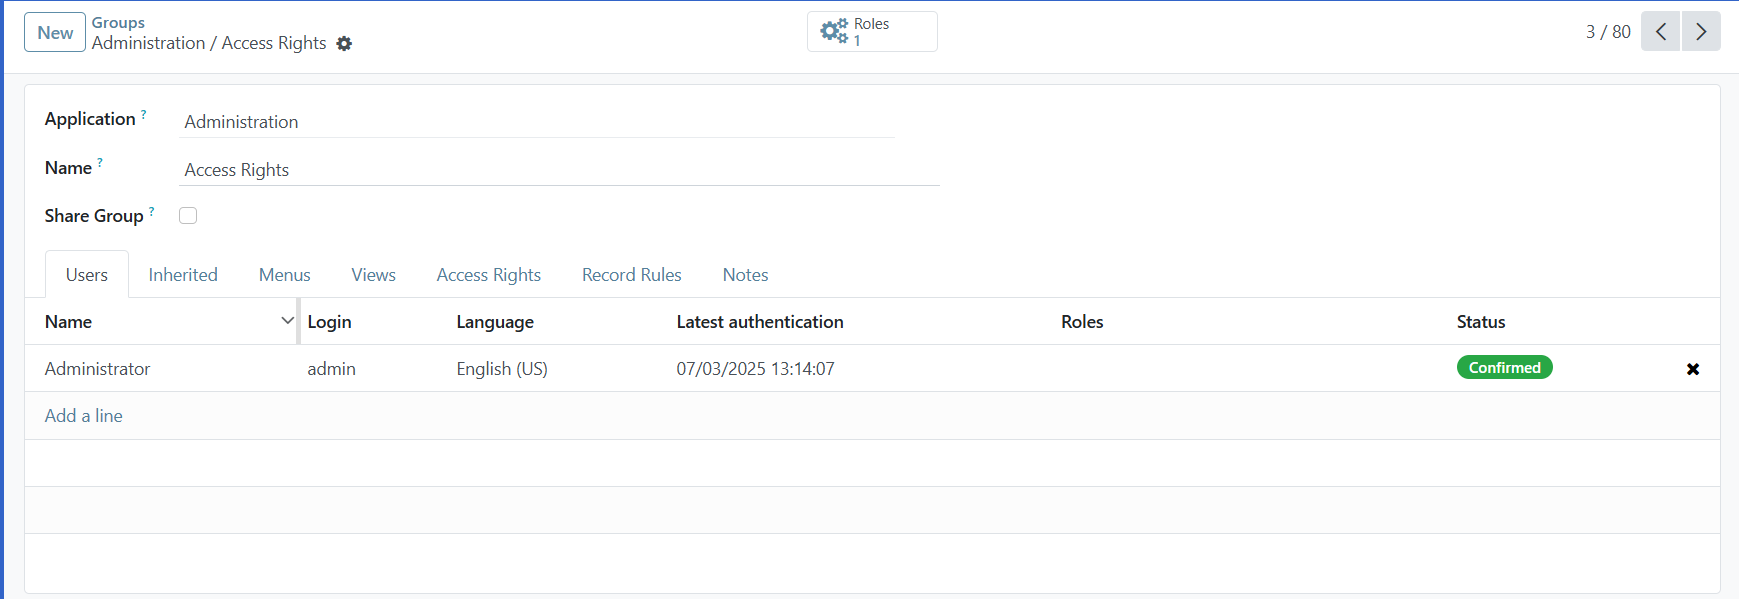
Task: Open the Application field selector
Action: pos(538,122)
